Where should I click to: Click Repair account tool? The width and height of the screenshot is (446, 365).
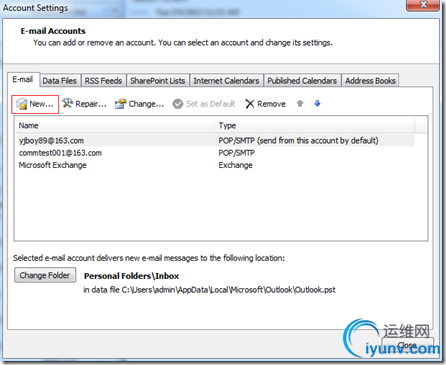84,104
